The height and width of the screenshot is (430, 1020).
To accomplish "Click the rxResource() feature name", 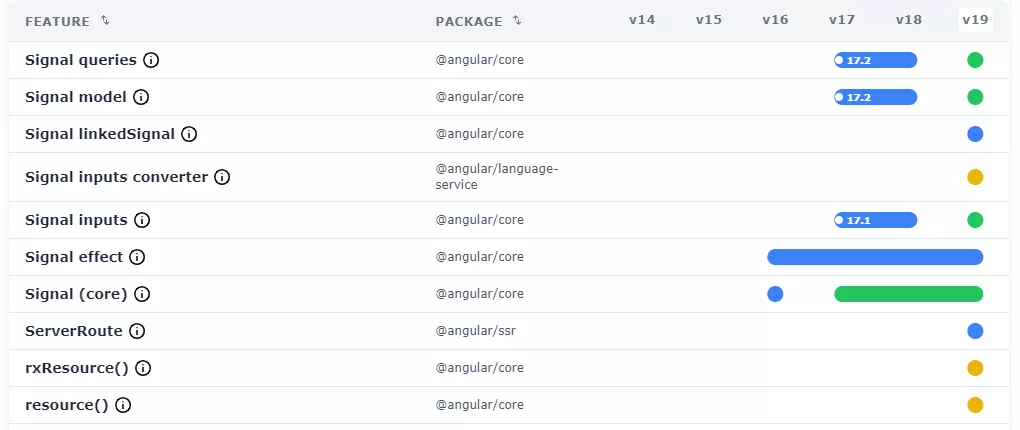I will [x=77, y=368].
